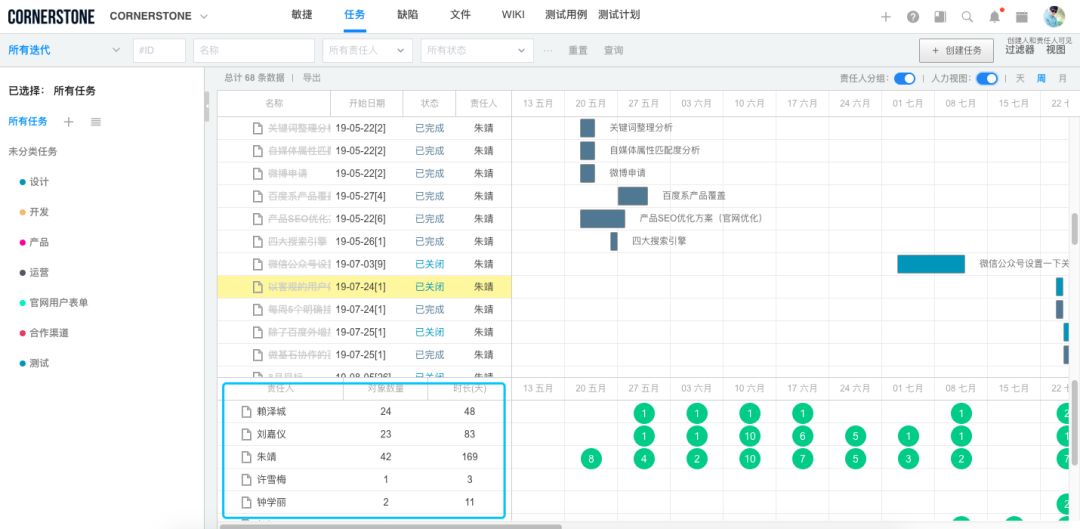This screenshot has width=1080, height=529.
Task: Click the 名称 search input field
Action: [254, 50]
